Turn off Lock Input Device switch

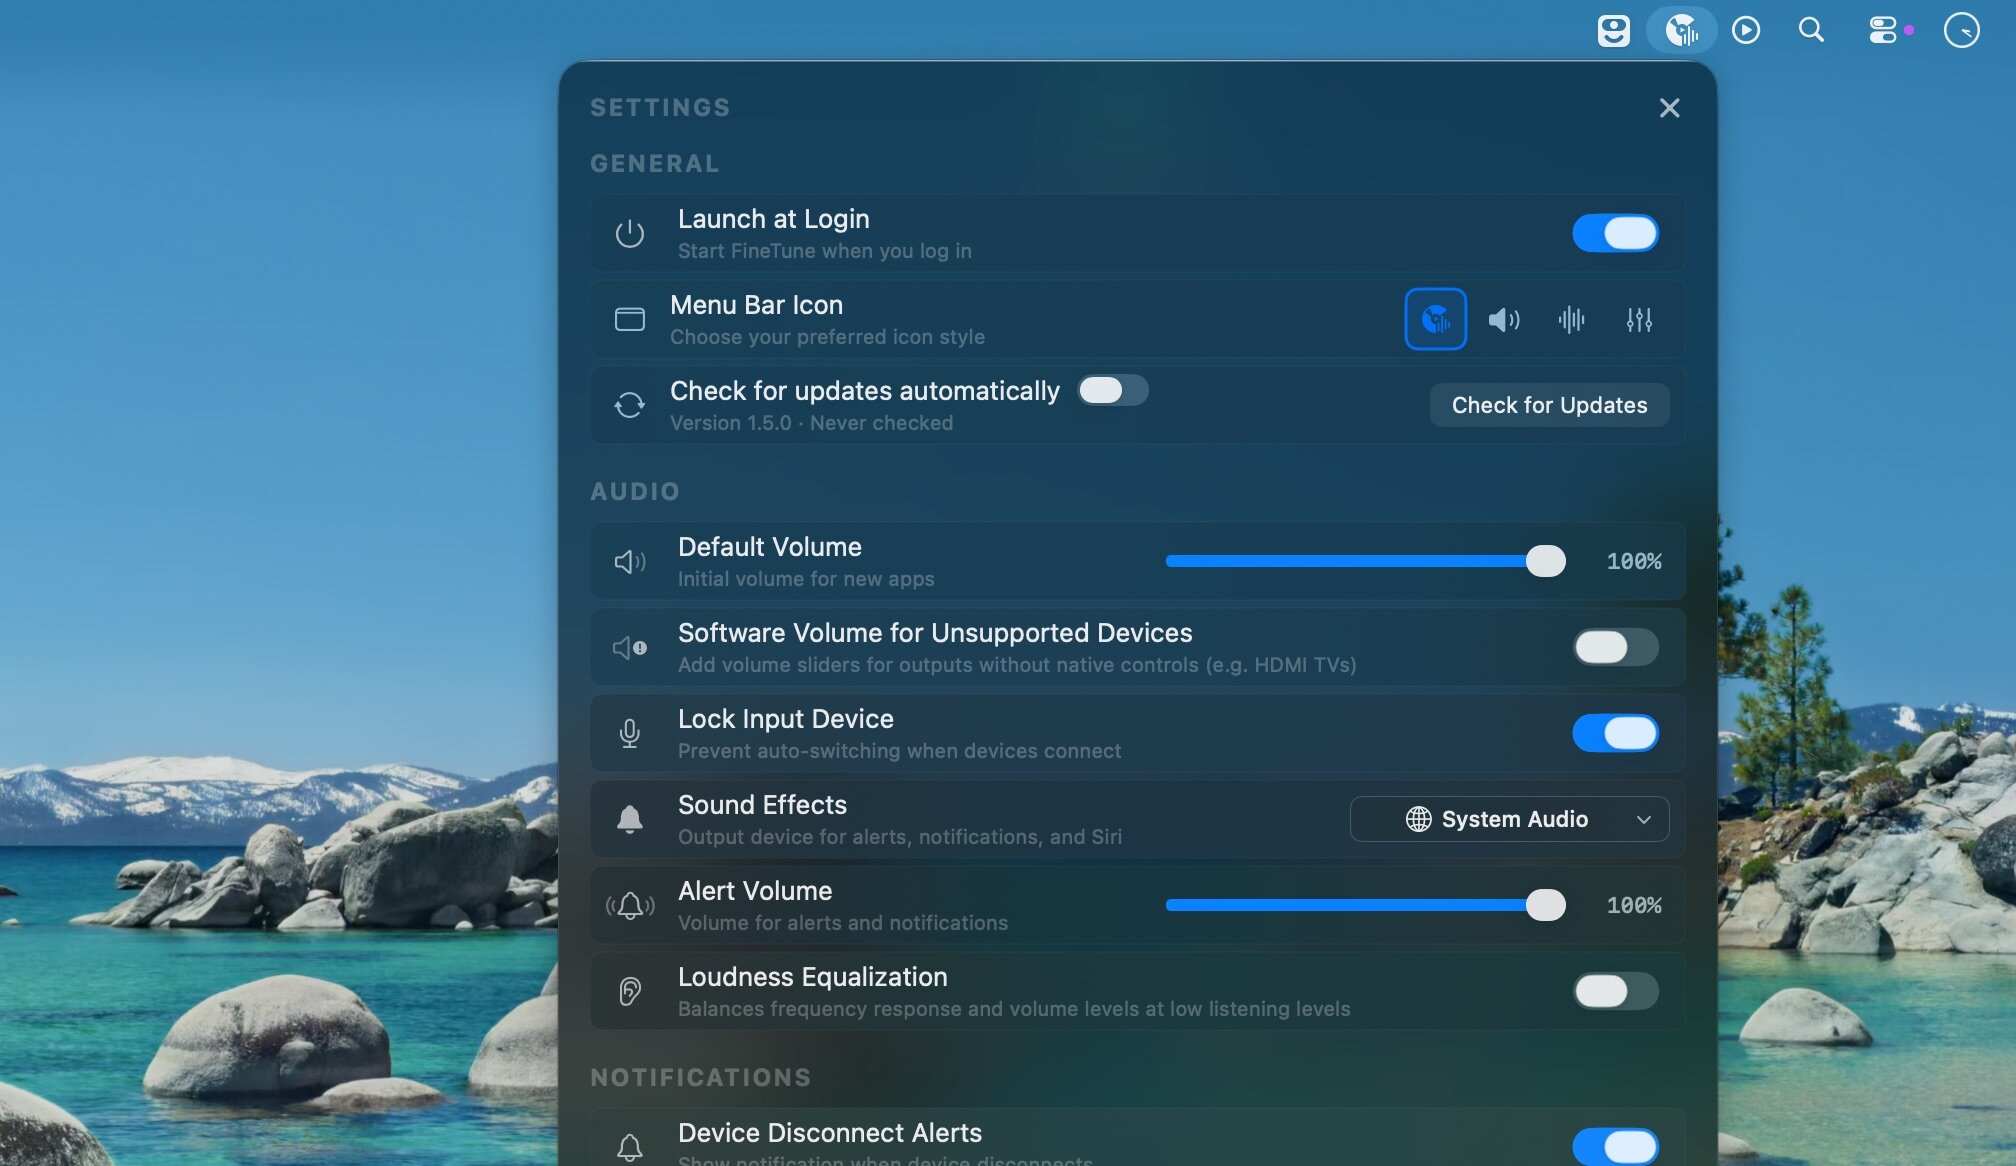[1615, 733]
